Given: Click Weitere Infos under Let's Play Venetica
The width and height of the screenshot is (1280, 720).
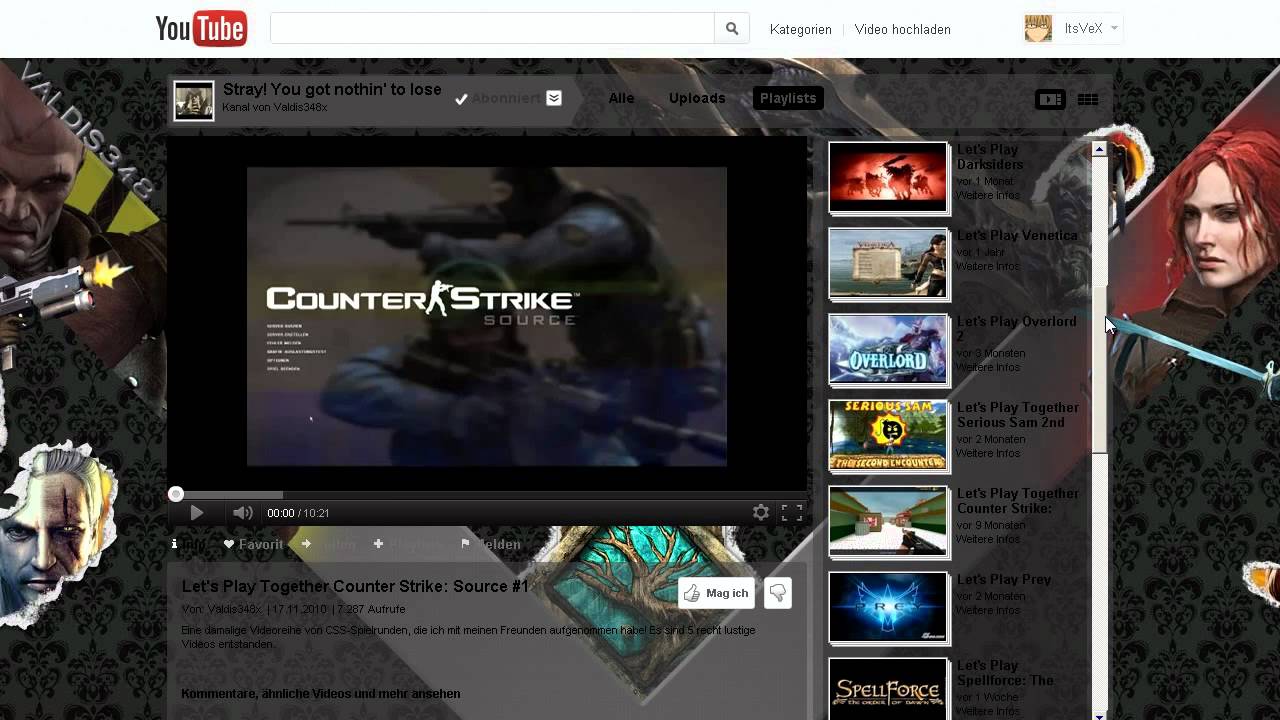Looking at the screenshot, I should [x=988, y=267].
